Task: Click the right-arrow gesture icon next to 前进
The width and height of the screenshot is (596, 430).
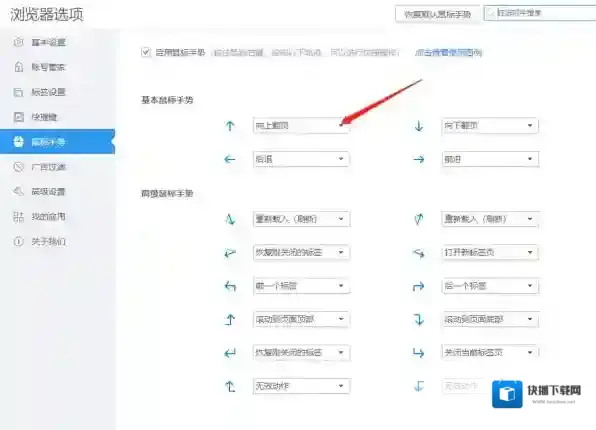Action: click(419, 159)
